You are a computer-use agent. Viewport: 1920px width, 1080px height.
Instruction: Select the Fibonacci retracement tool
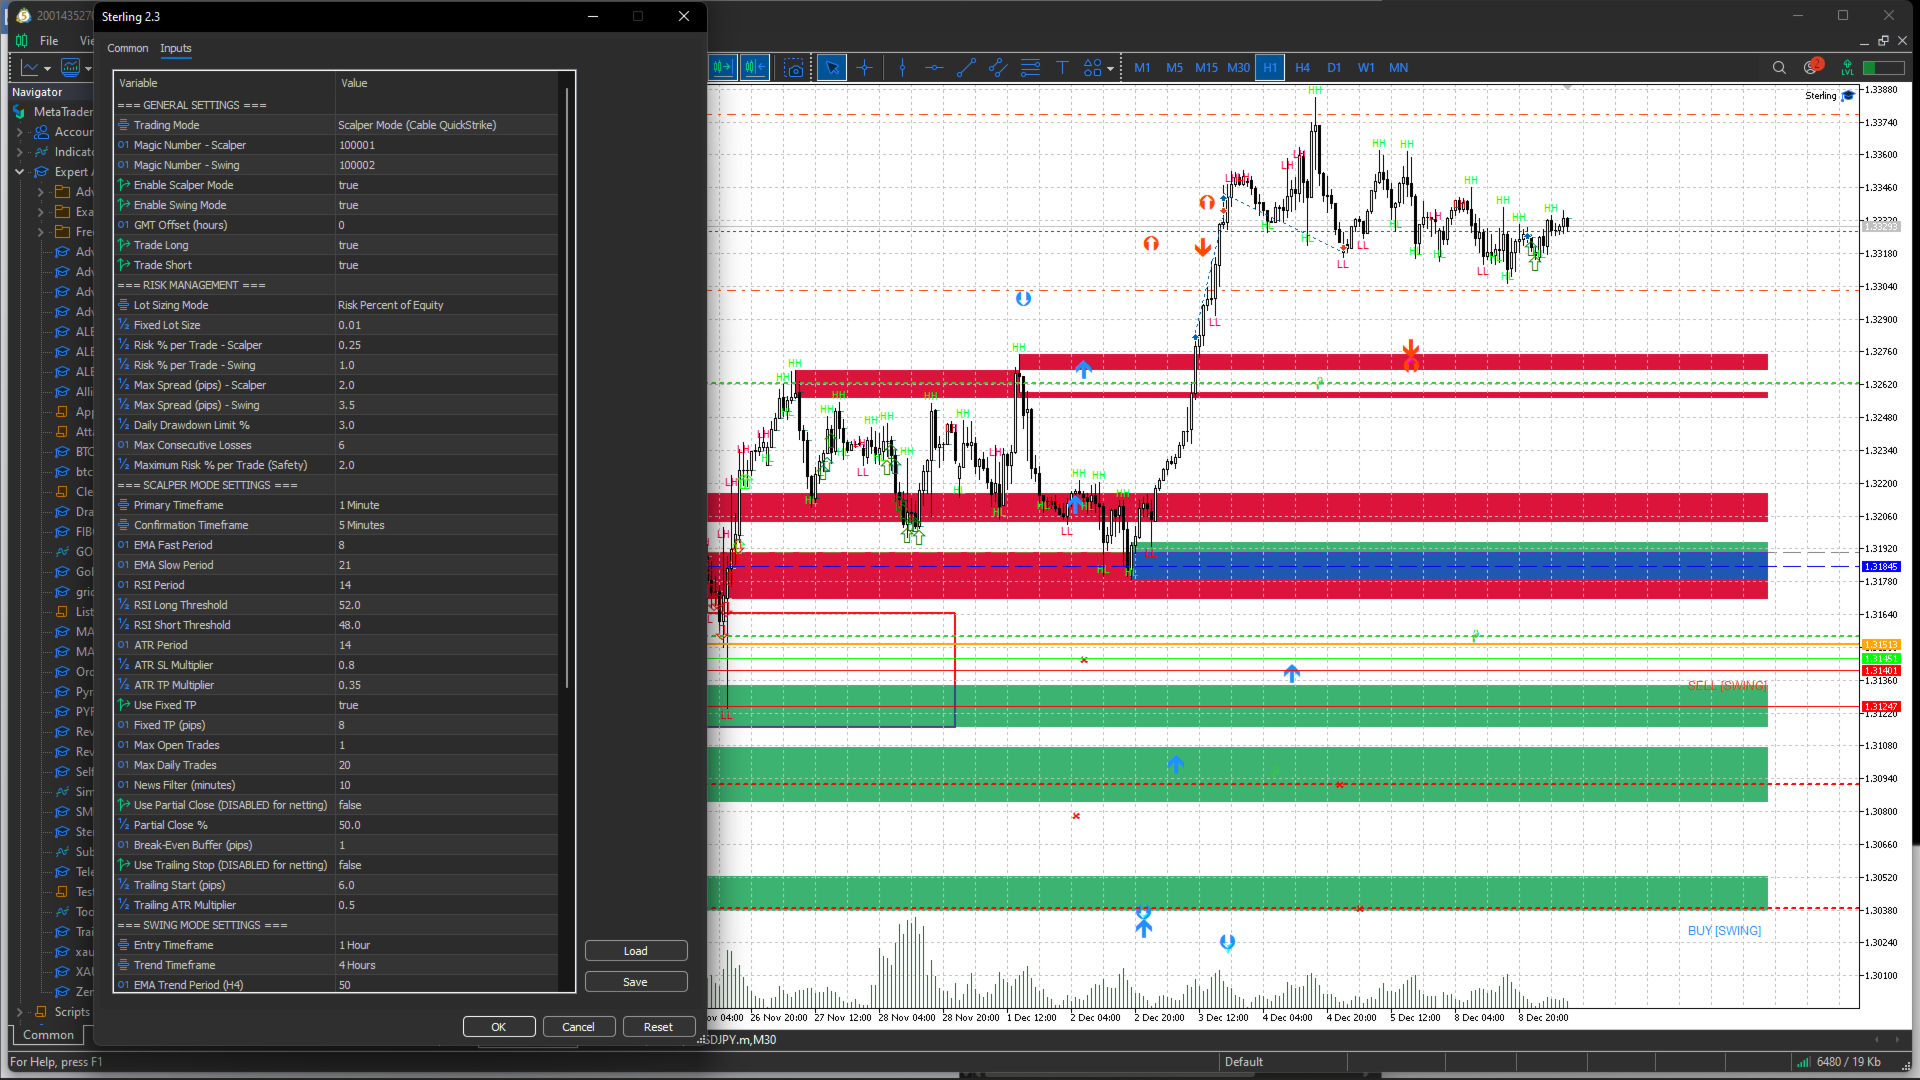tap(1030, 68)
